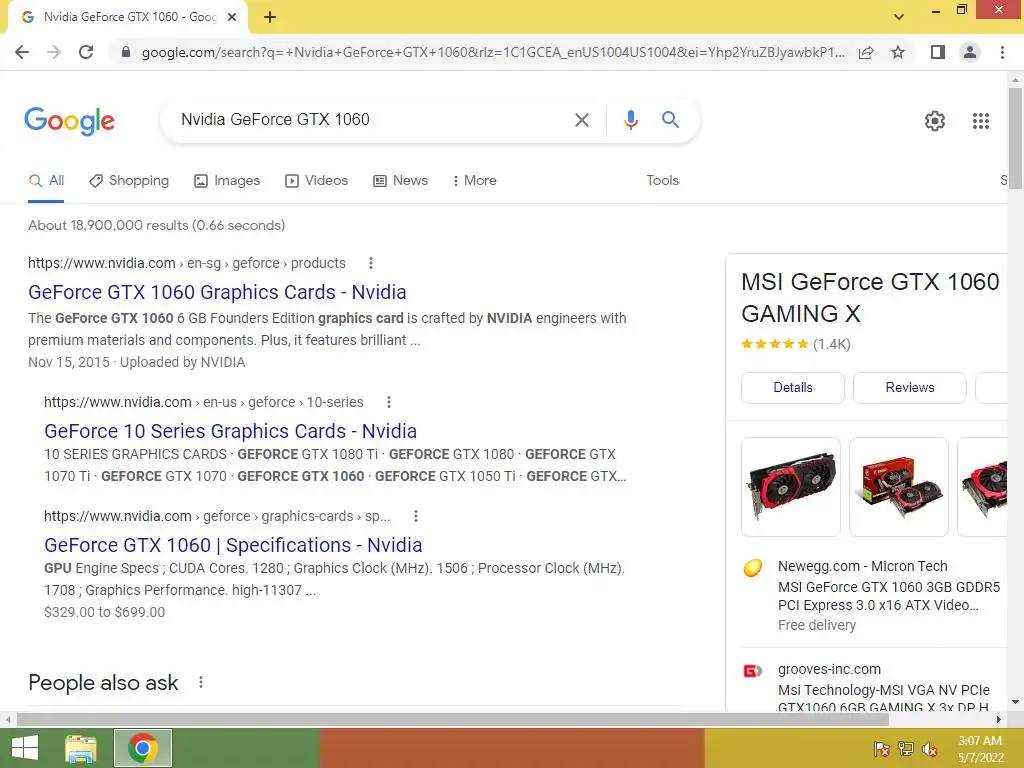View first MSI graphics card thumbnail
The width and height of the screenshot is (1024, 768).
[791, 487]
